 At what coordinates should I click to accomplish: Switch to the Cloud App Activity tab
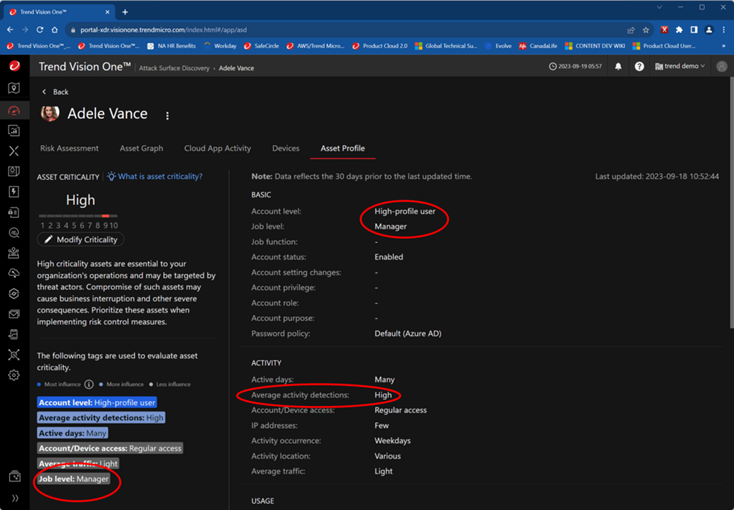(x=217, y=148)
